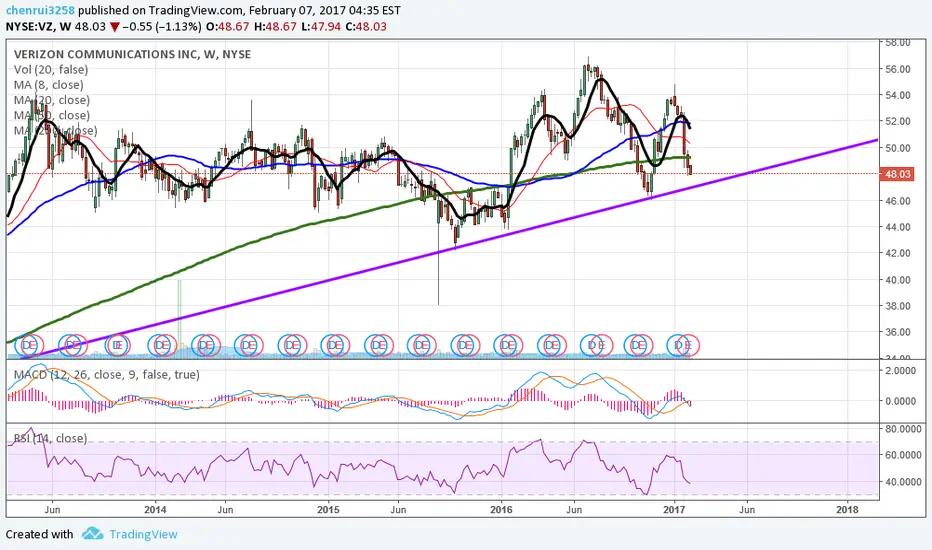Click the 0.0000 MACD scale label

pos(900,401)
